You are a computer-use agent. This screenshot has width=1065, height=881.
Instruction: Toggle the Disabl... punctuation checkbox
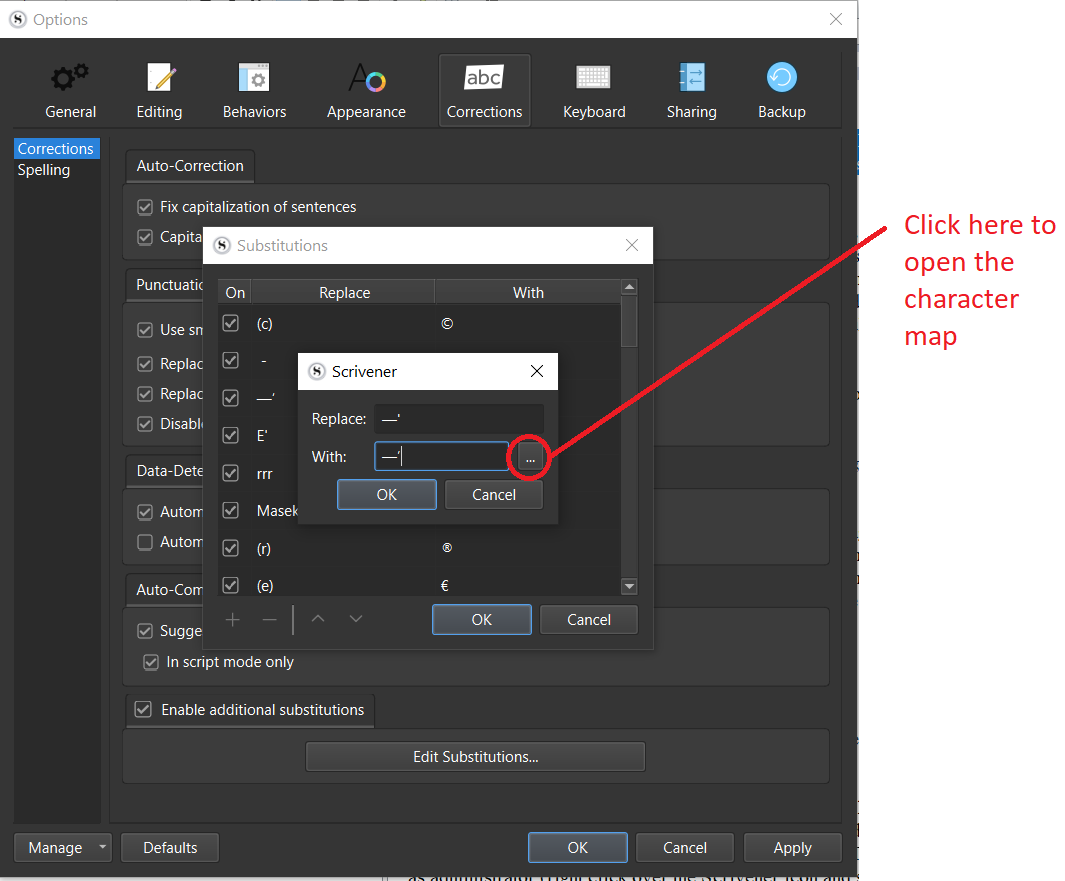click(145, 424)
